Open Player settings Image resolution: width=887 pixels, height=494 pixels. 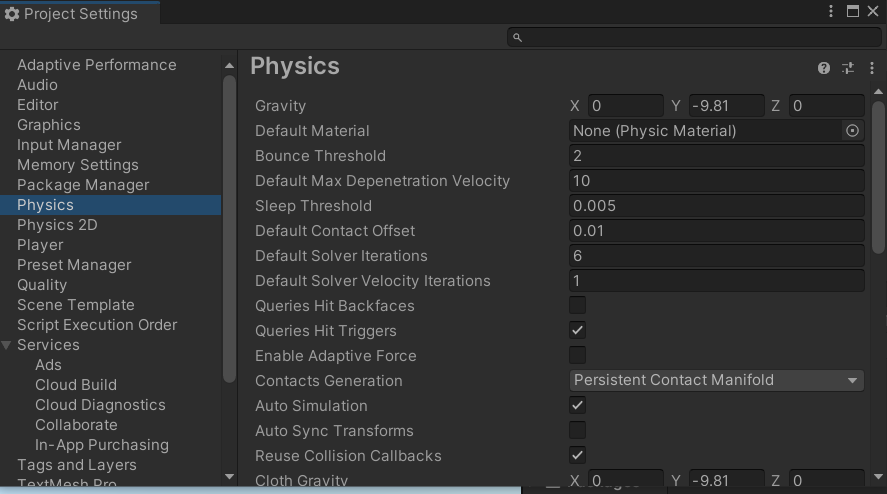[40, 245]
